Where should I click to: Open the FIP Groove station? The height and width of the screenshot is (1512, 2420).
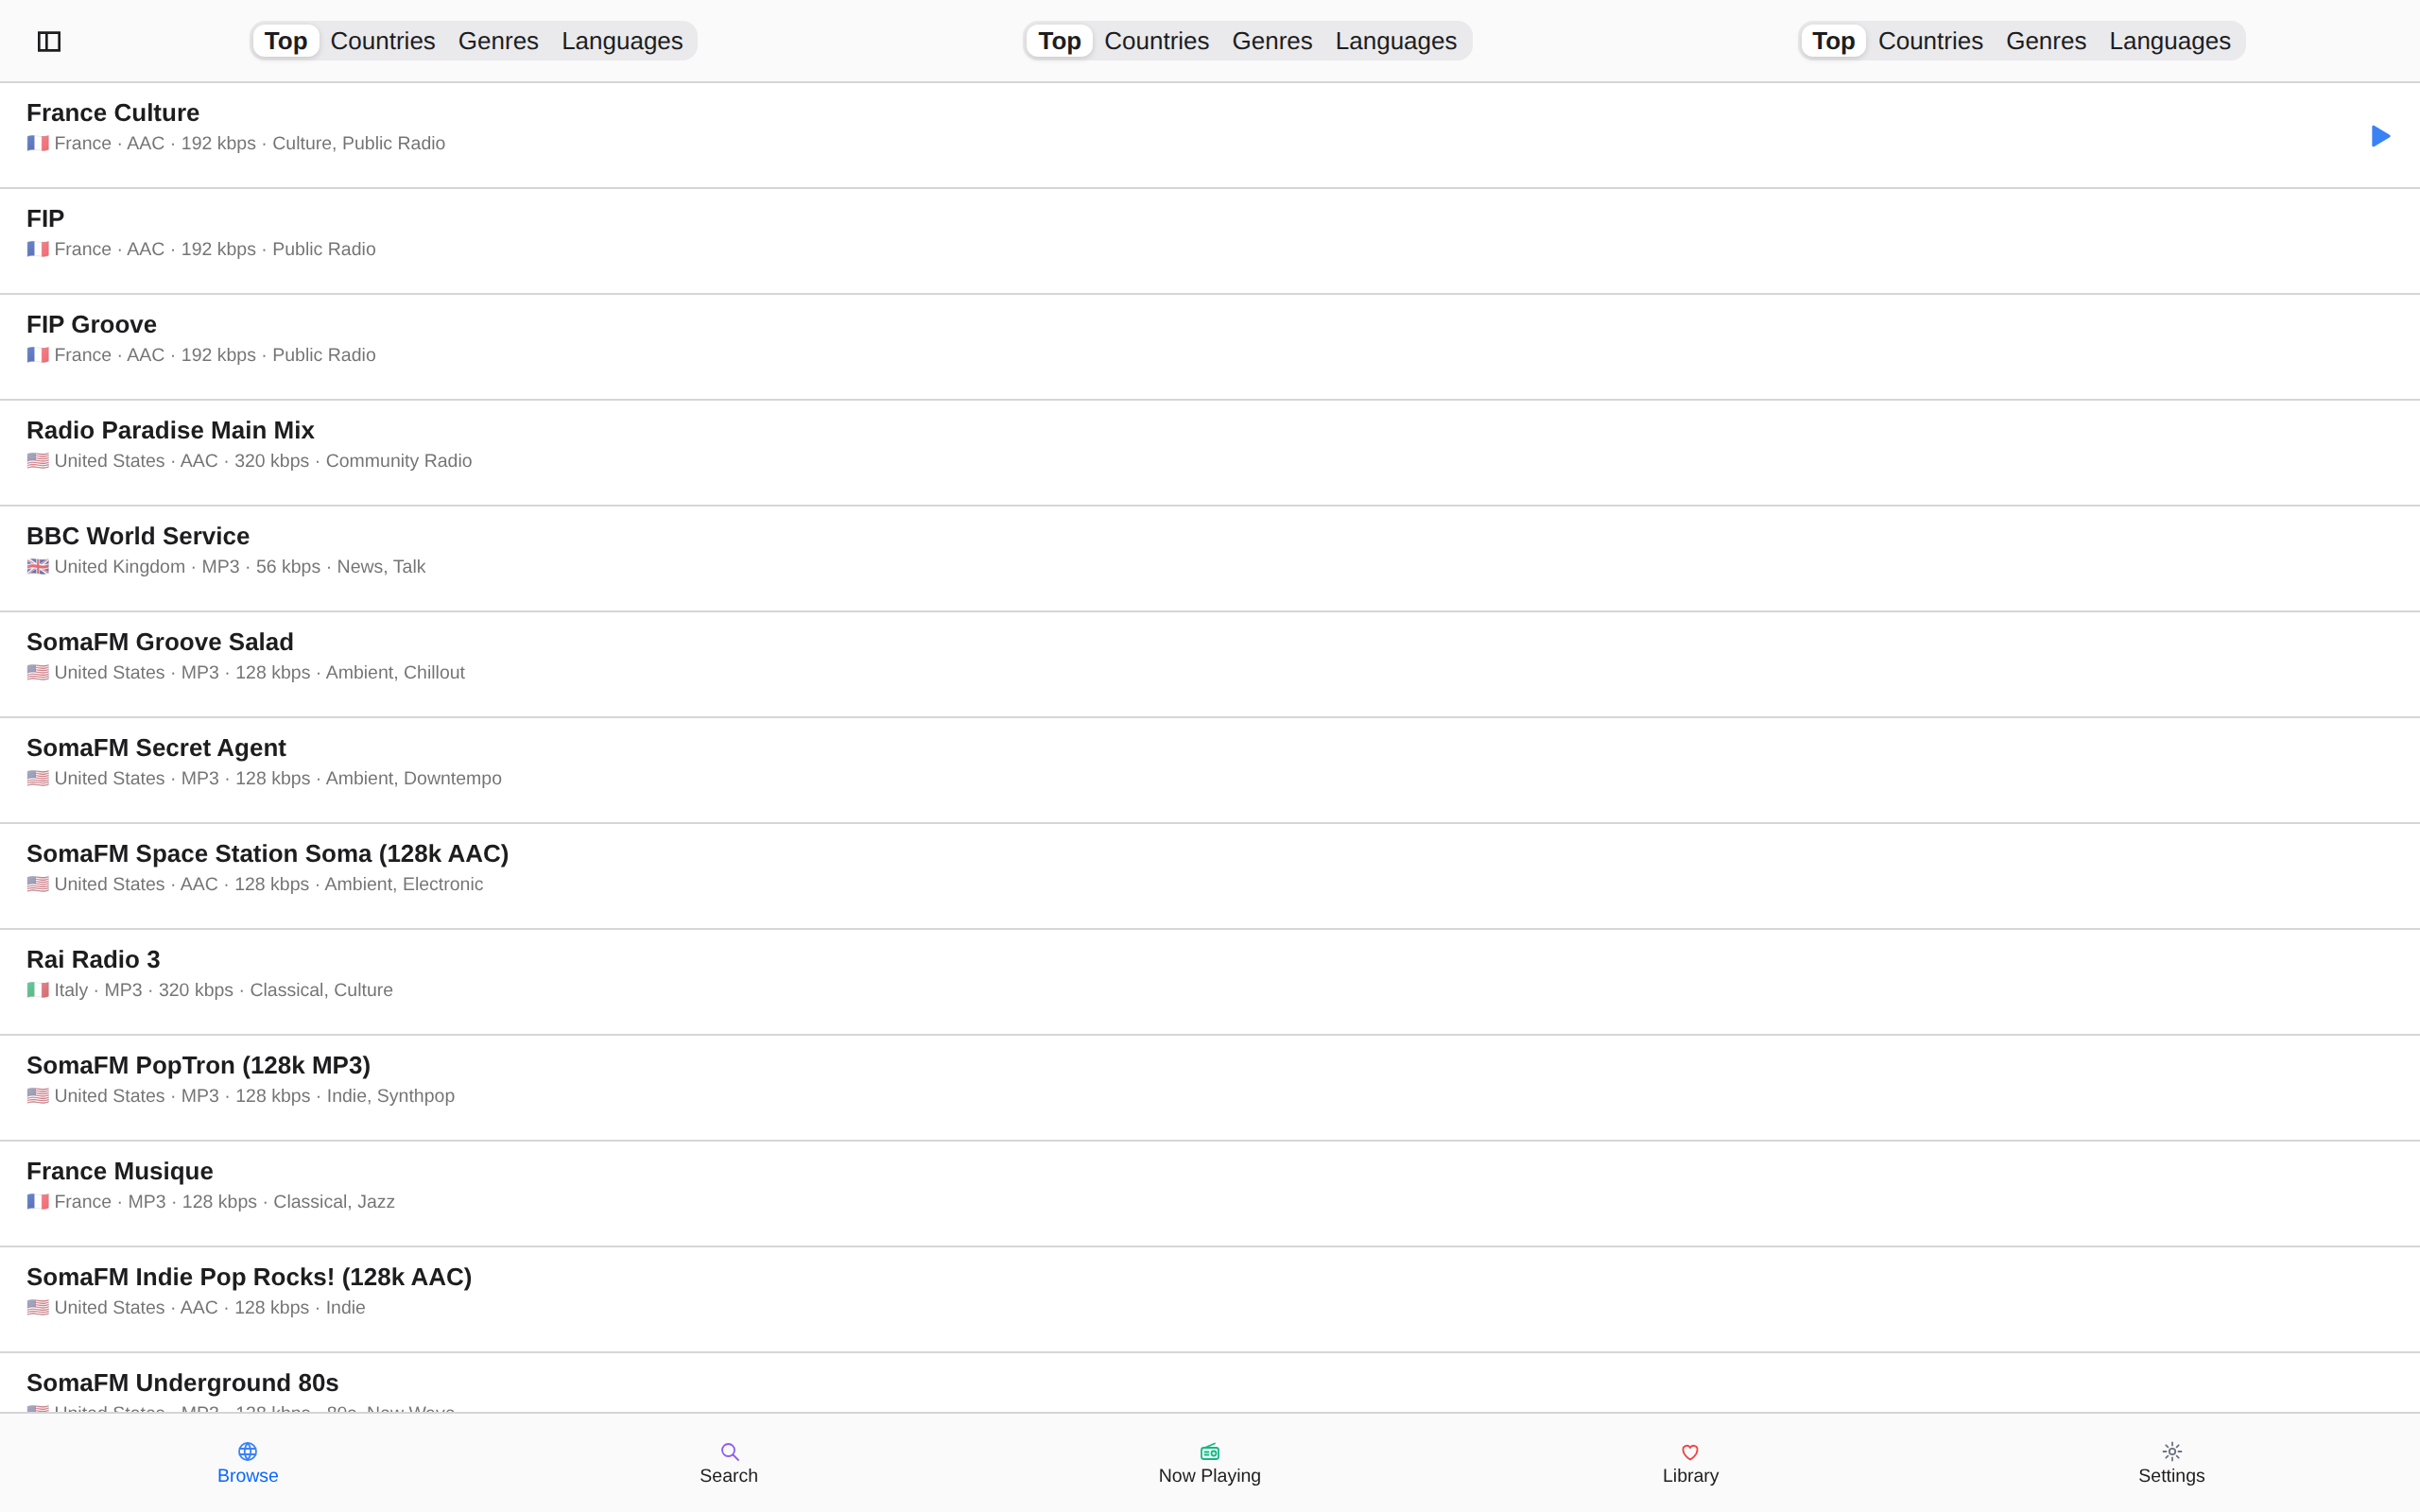coord(1210,347)
